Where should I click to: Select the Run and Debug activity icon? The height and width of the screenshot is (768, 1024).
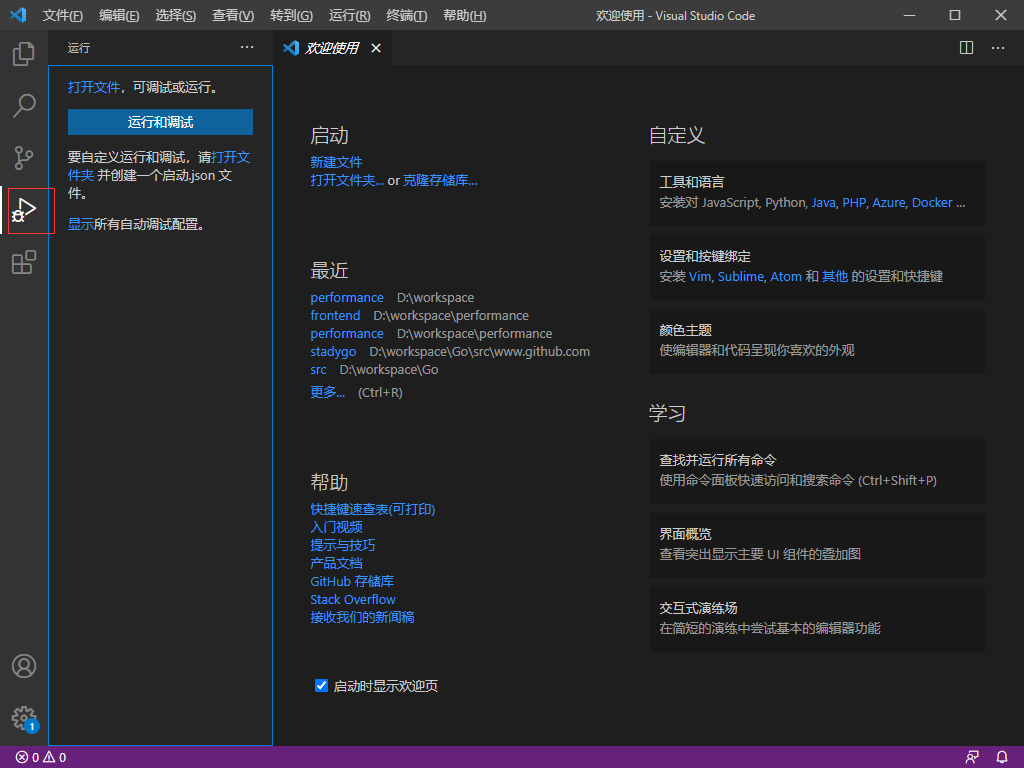pyautogui.click(x=24, y=210)
